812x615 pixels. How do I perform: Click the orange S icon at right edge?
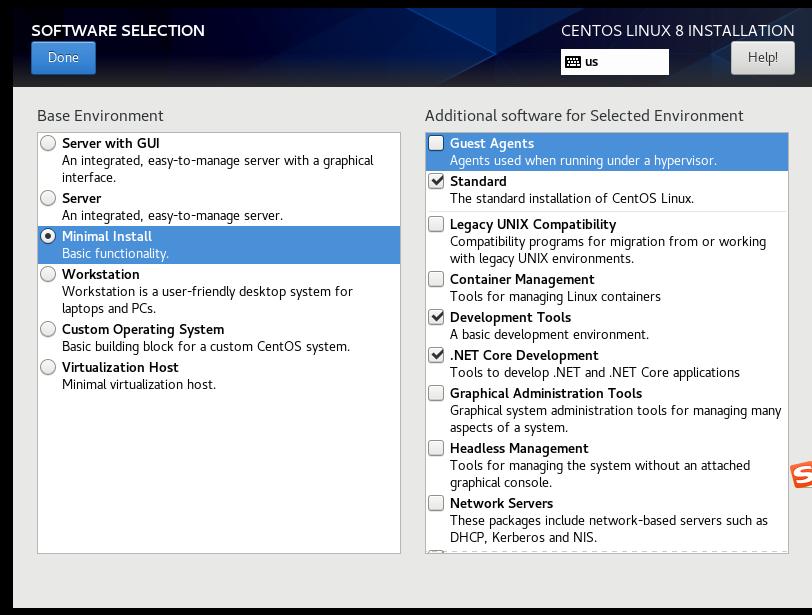click(802, 476)
